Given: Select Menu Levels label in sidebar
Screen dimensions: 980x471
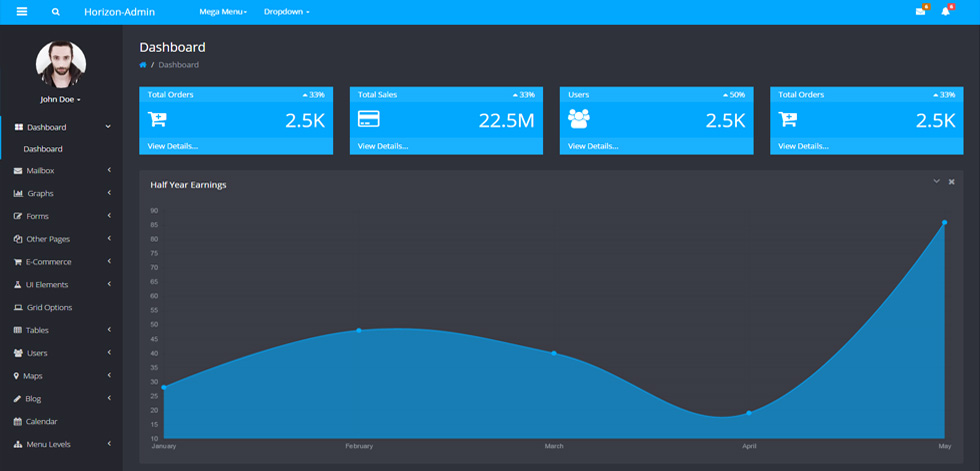Looking at the screenshot, I should click(48, 445).
